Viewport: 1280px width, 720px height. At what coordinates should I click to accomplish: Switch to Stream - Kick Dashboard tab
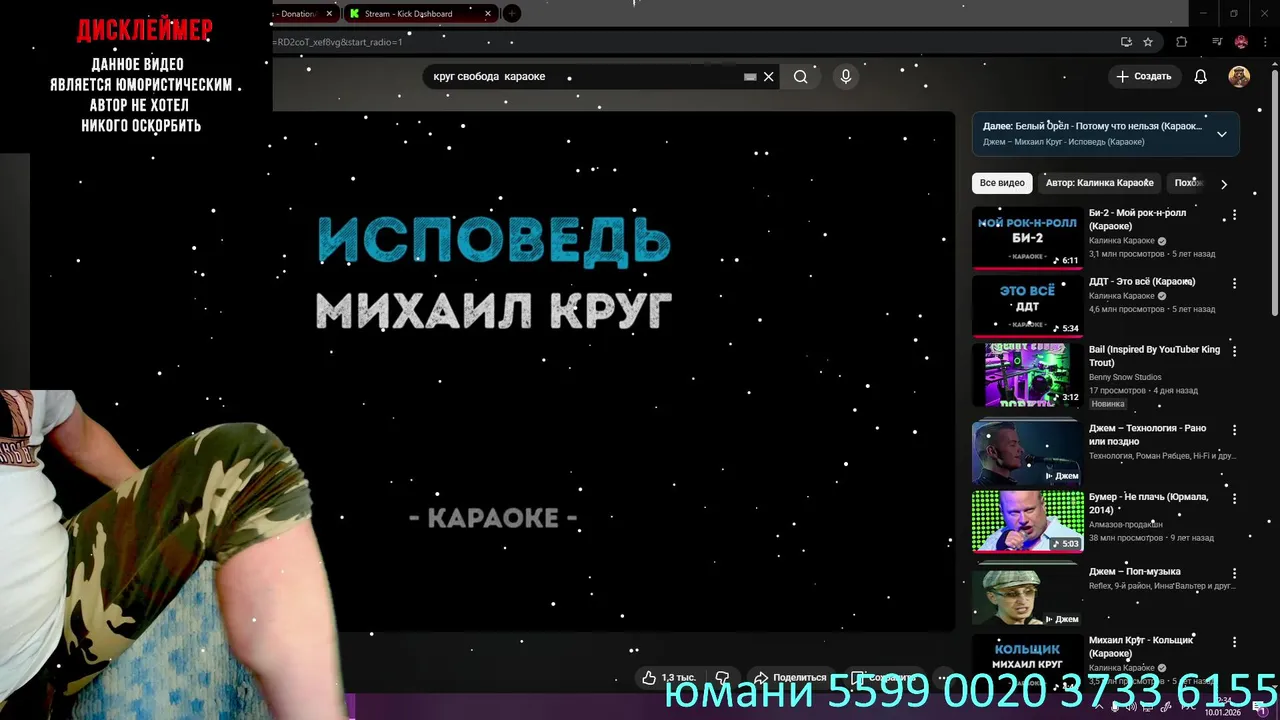(x=420, y=14)
